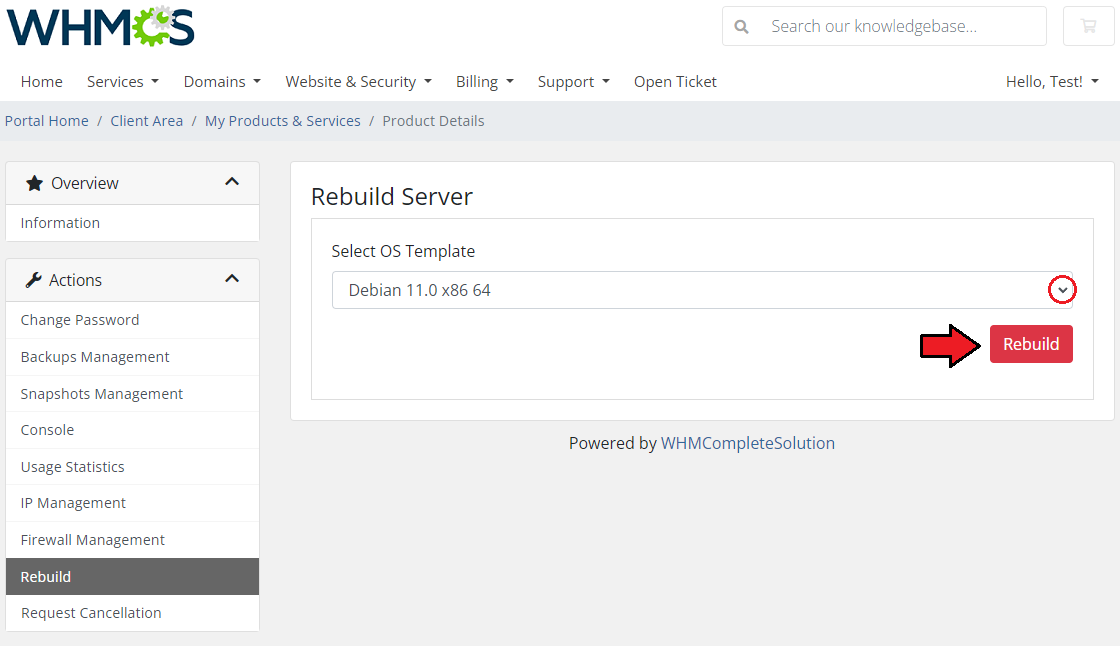Open Backups Management
1120x646 pixels.
[x=132, y=357]
